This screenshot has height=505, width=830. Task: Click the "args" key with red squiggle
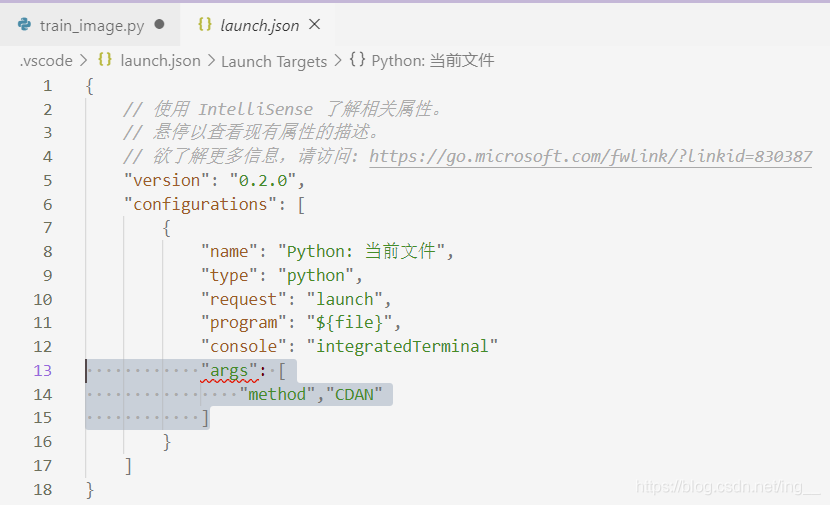click(x=230, y=371)
